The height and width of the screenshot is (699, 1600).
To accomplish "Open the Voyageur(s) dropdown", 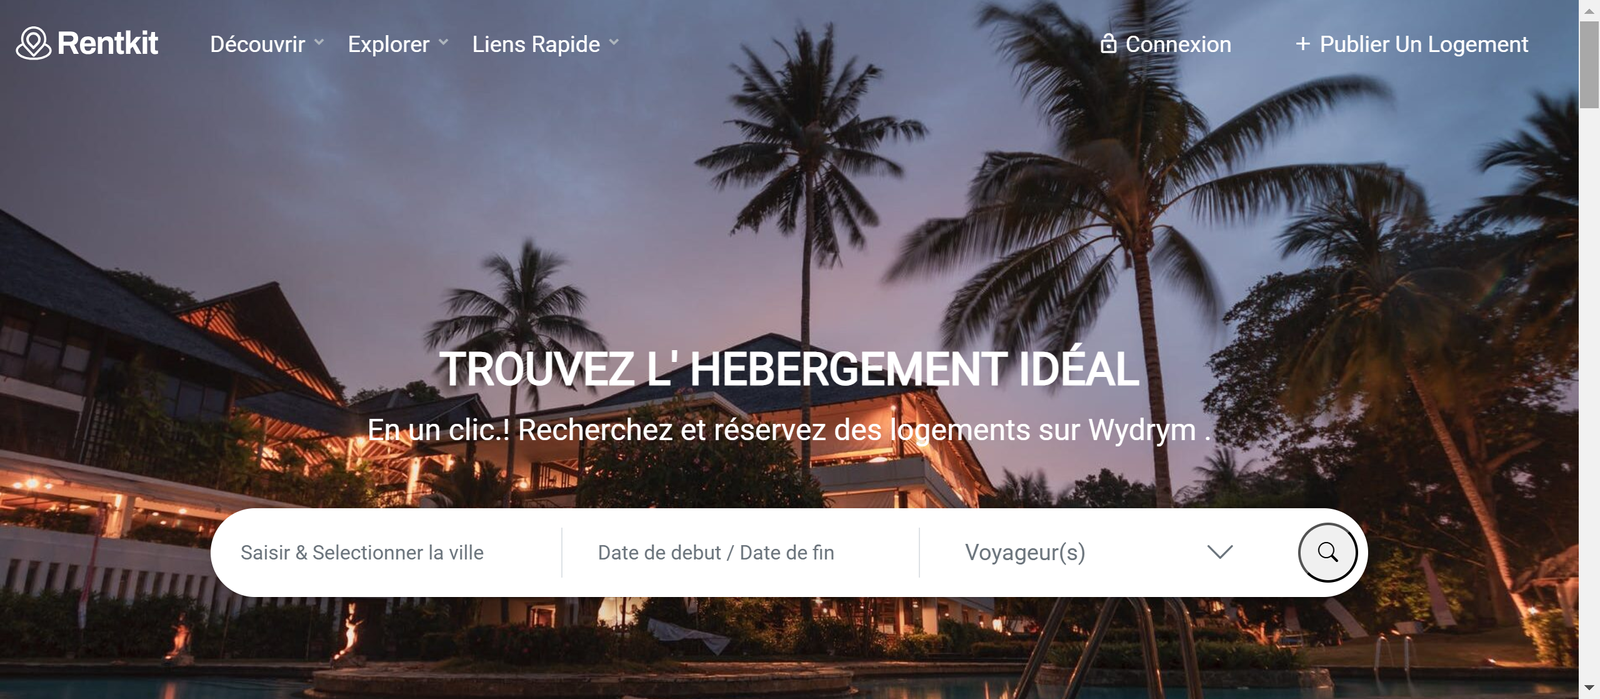I will [x=1100, y=553].
